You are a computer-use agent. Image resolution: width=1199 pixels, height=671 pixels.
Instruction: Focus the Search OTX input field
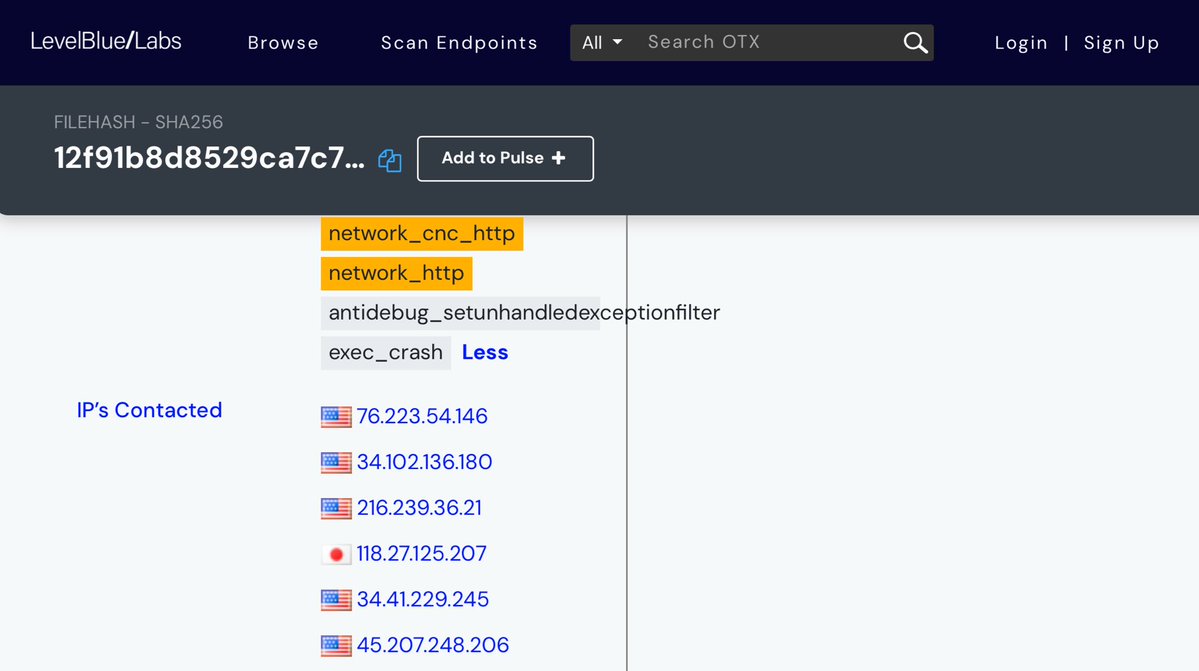tap(765, 42)
